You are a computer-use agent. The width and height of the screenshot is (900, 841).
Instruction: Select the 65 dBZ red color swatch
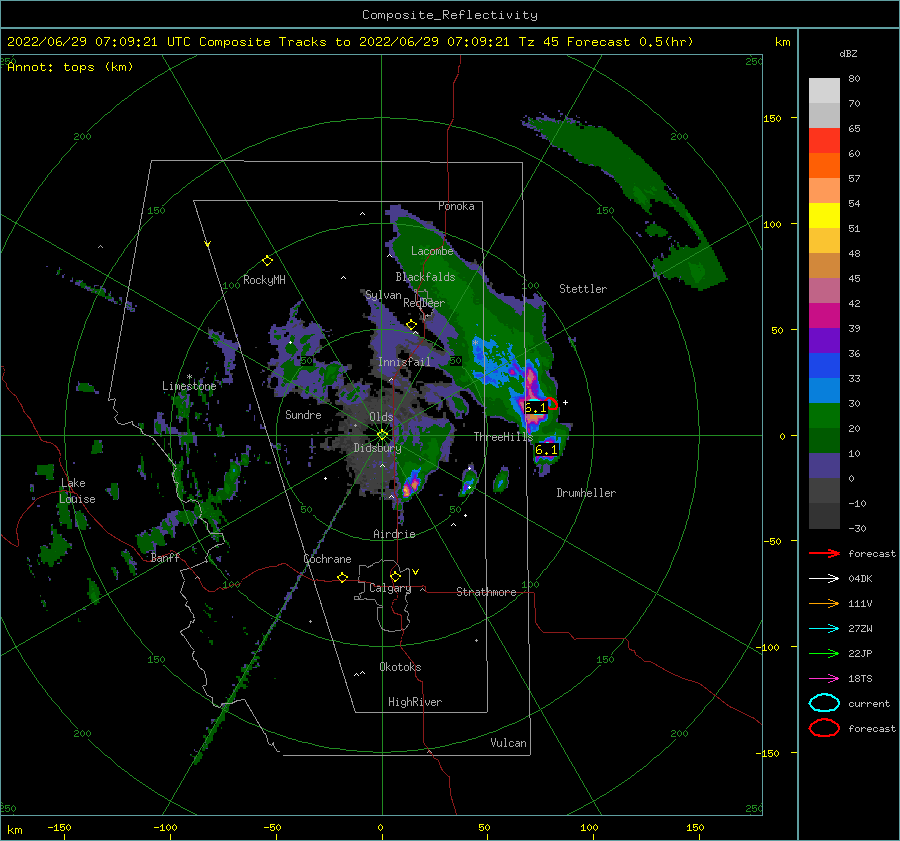pyautogui.click(x=824, y=140)
